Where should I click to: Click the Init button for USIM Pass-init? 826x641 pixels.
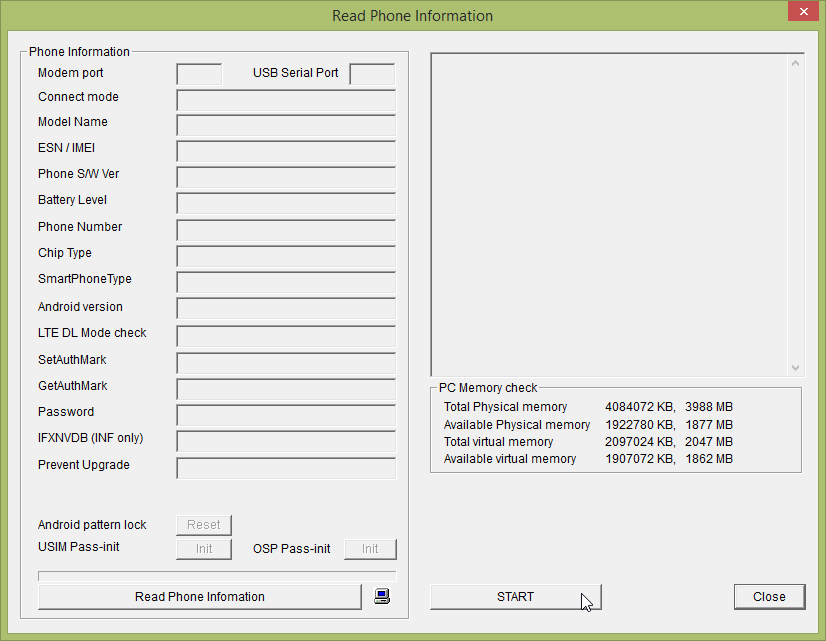(204, 549)
